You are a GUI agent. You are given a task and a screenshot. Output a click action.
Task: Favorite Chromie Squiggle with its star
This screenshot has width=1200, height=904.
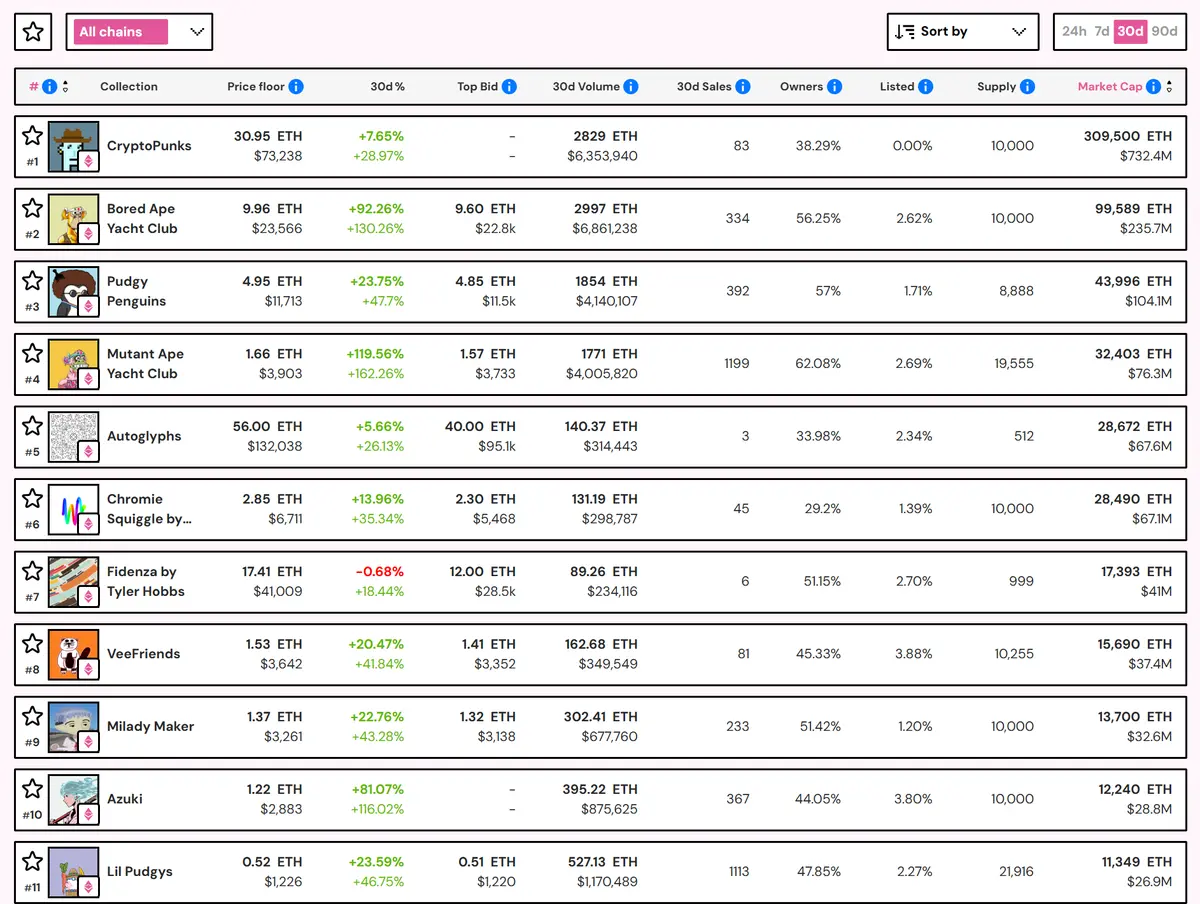point(33,498)
